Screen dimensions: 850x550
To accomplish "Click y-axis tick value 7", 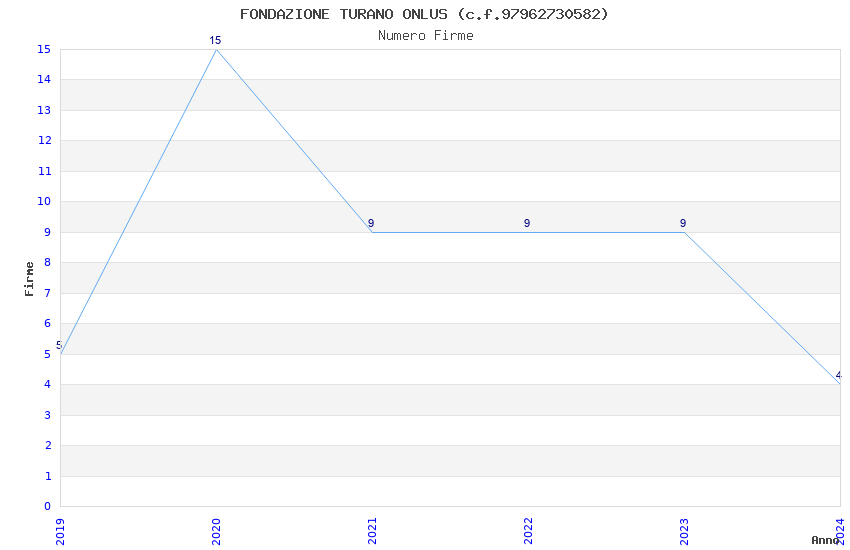I will point(48,293).
